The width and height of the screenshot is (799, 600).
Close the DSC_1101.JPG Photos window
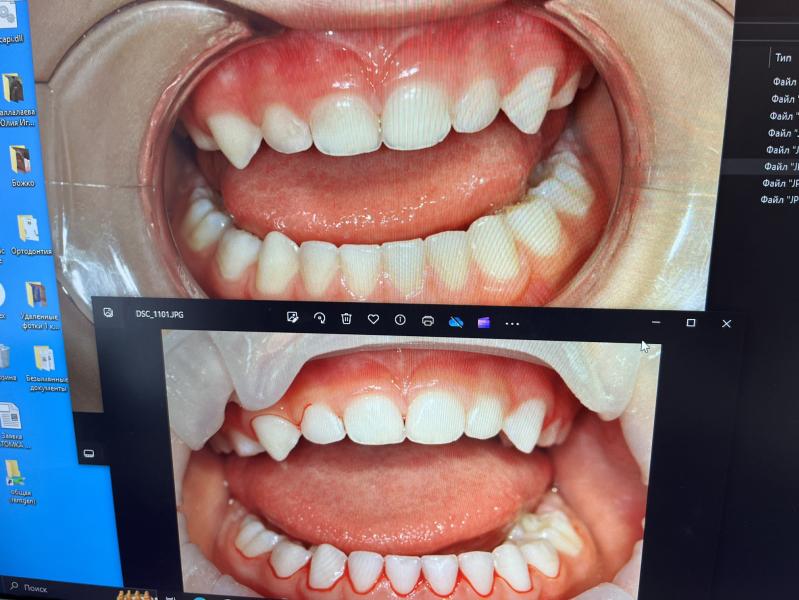tap(727, 324)
